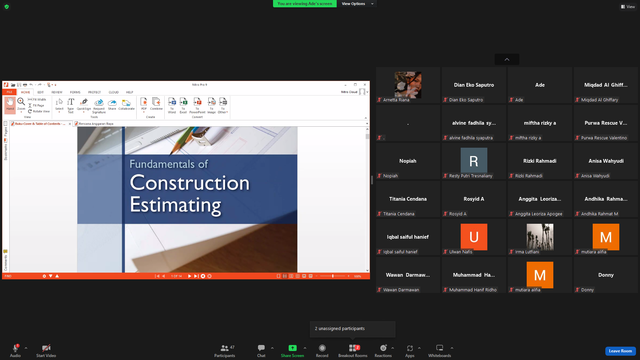Image resolution: width=640 pixels, height=360 pixels.
Task: Click the print icon in quick access toolbar
Action: coord(25,85)
